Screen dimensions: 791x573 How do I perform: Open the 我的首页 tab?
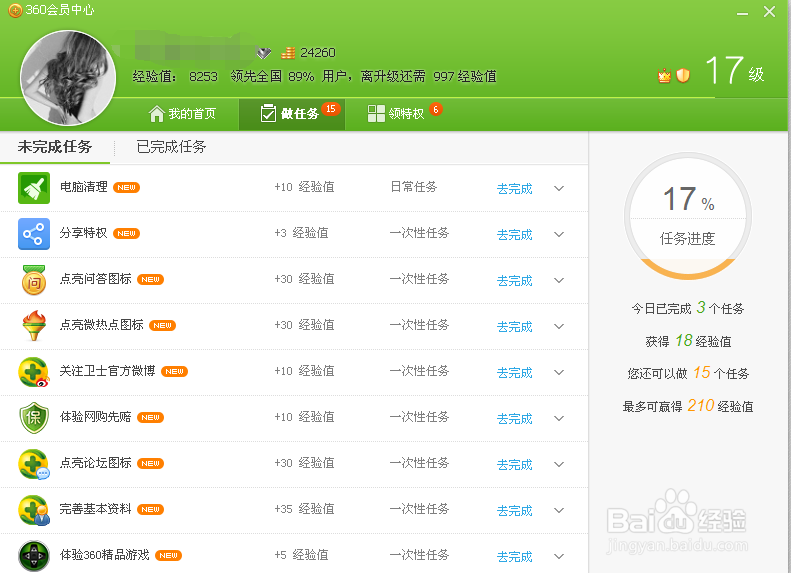(x=183, y=114)
